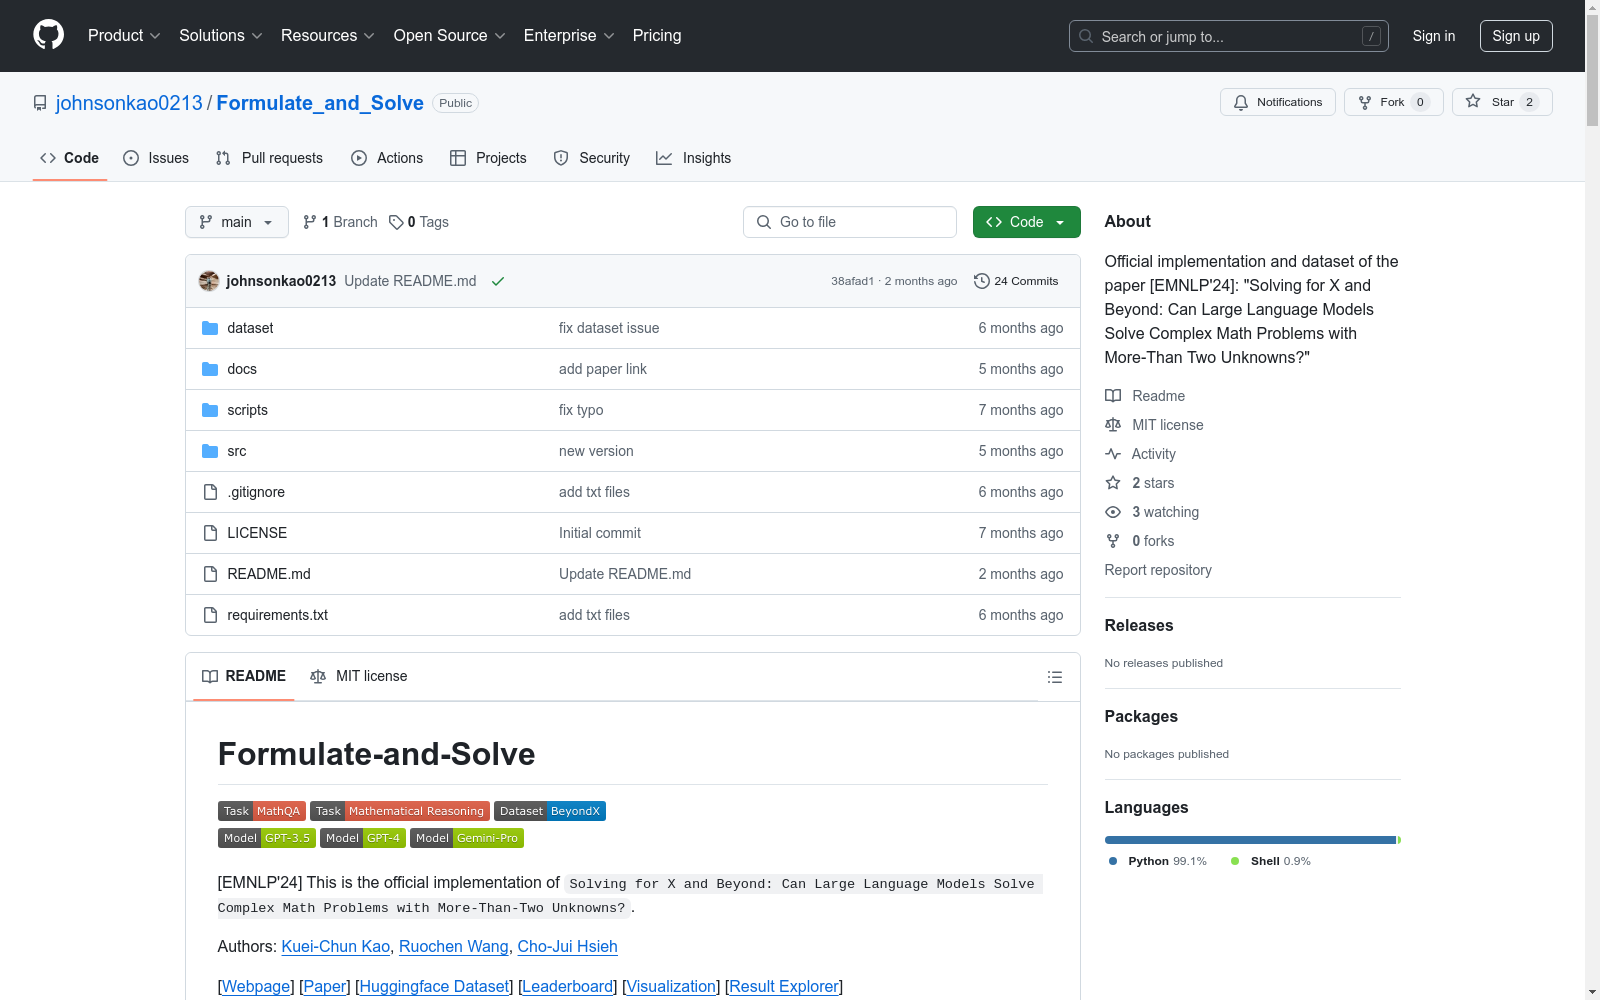
Task: Open the Cho-Jui Hsieh author link
Action: pyautogui.click(x=567, y=946)
